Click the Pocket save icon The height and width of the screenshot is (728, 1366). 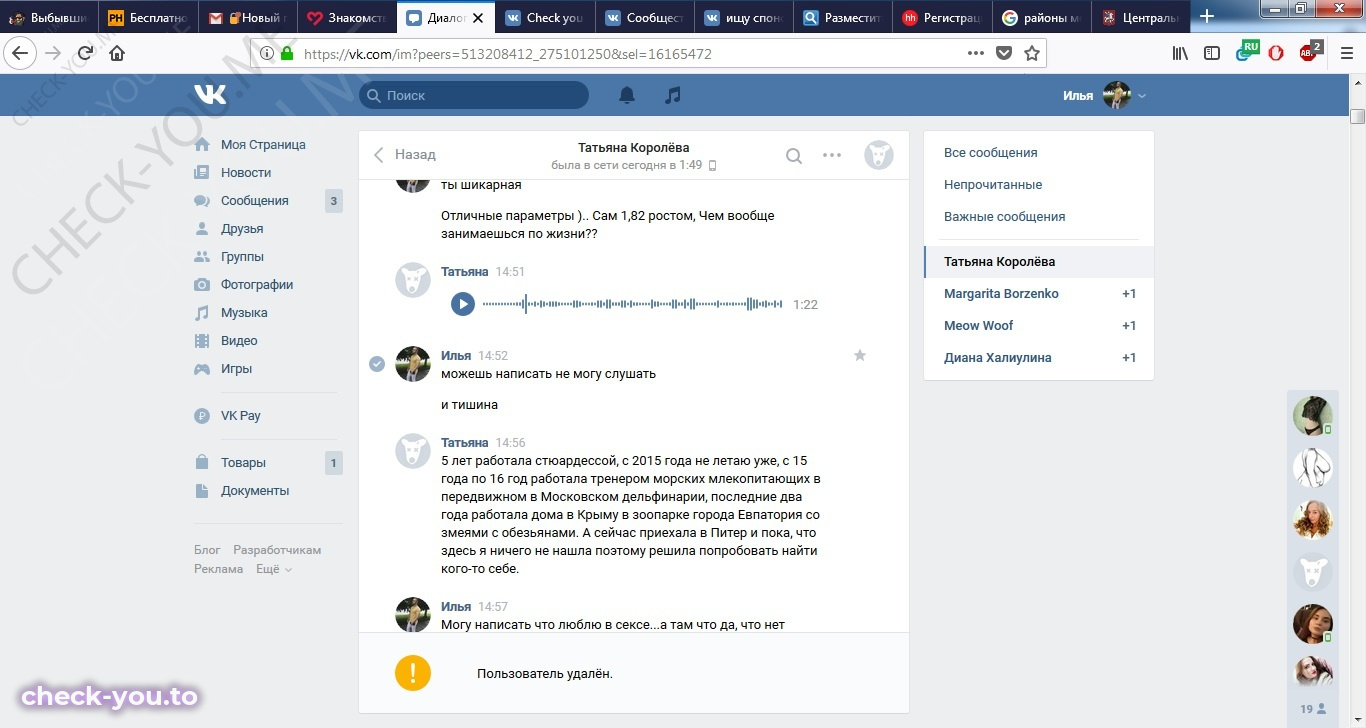point(1004,54)
